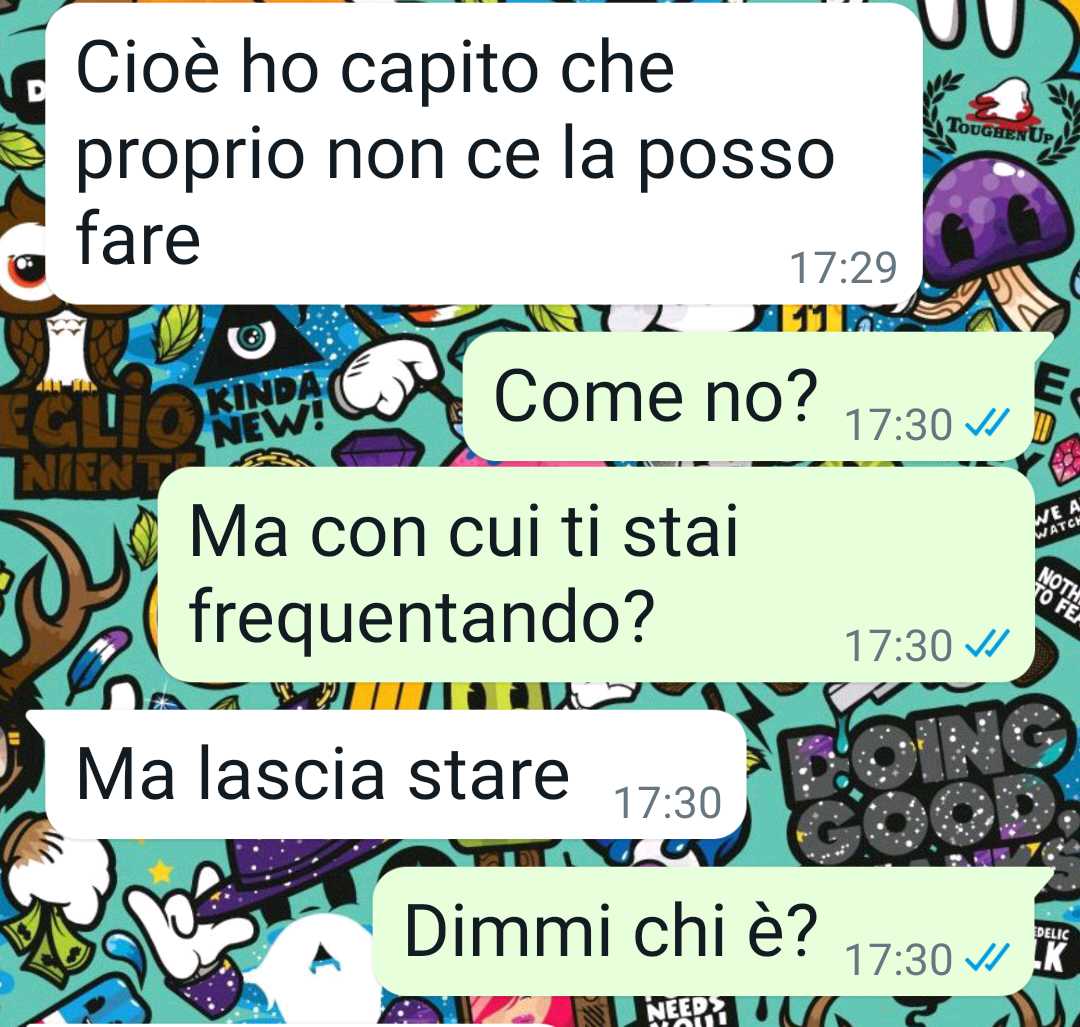1080x1027 pixels.
Task: Tap the 17:29 timestamp
Action: pyautogui.click(x=843, y=268)
